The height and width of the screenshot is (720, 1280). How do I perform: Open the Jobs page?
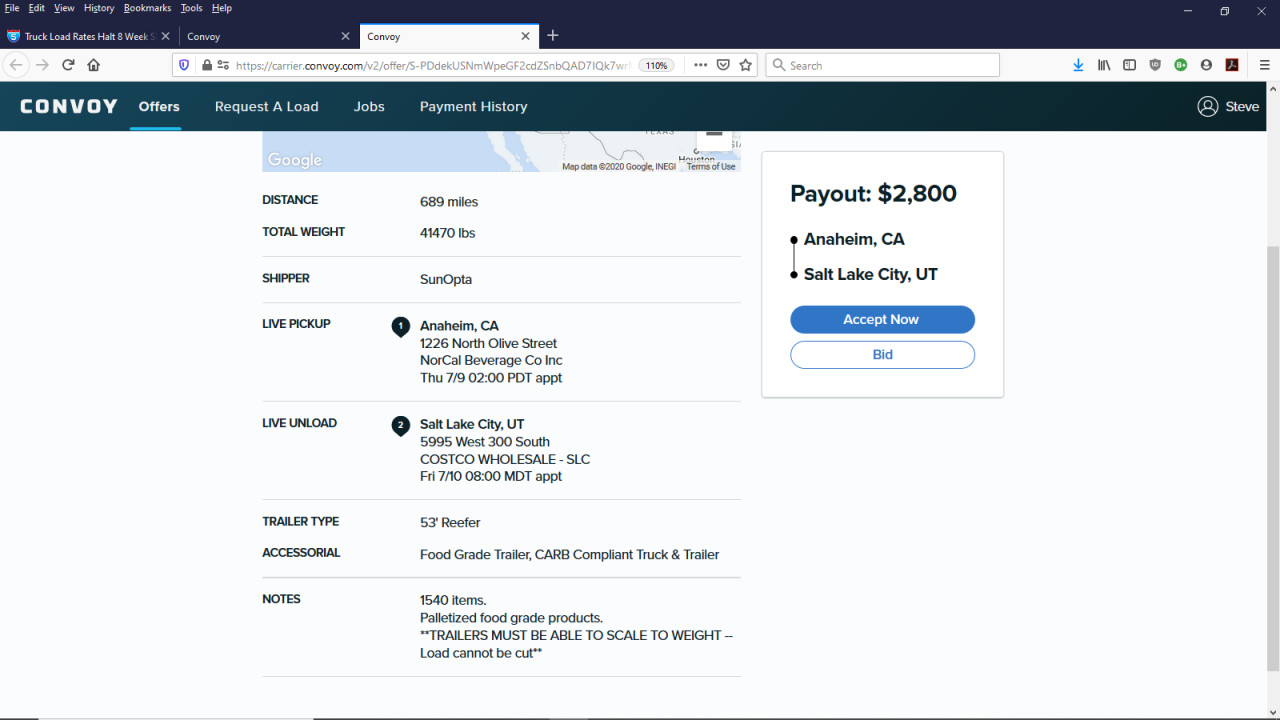pos(369,106)
